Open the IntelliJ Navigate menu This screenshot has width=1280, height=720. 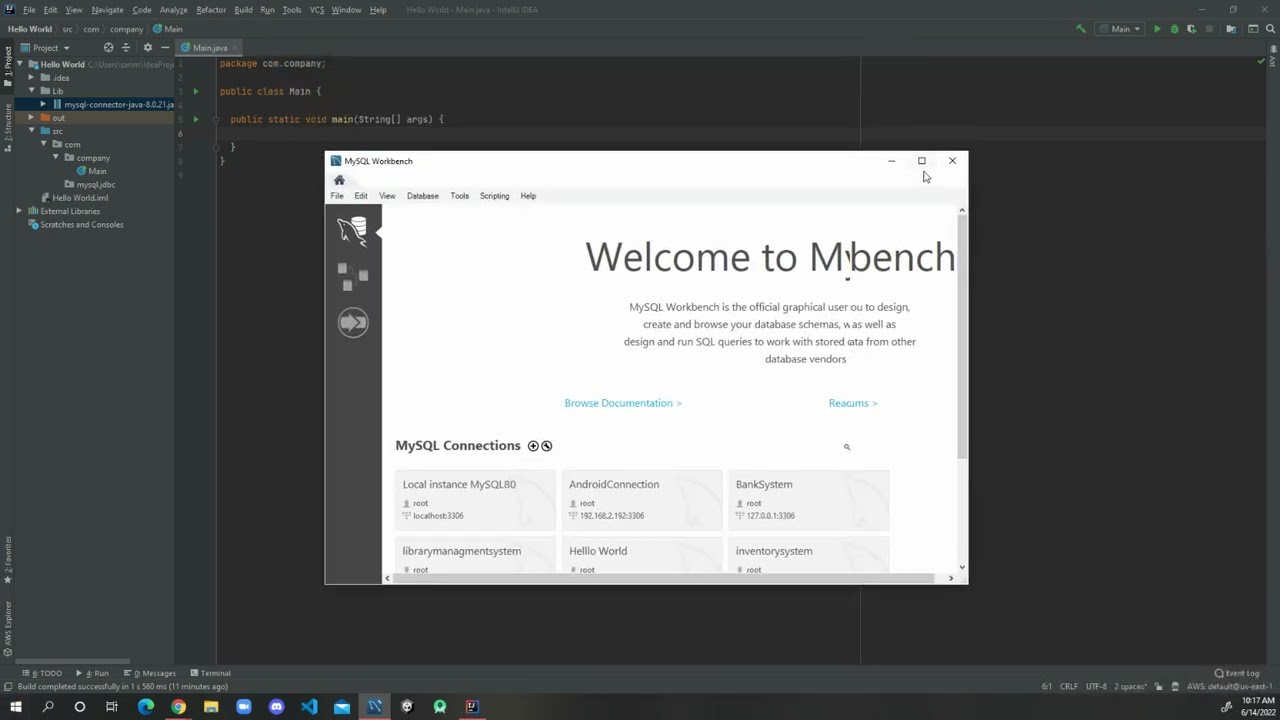tap(107, 10)
